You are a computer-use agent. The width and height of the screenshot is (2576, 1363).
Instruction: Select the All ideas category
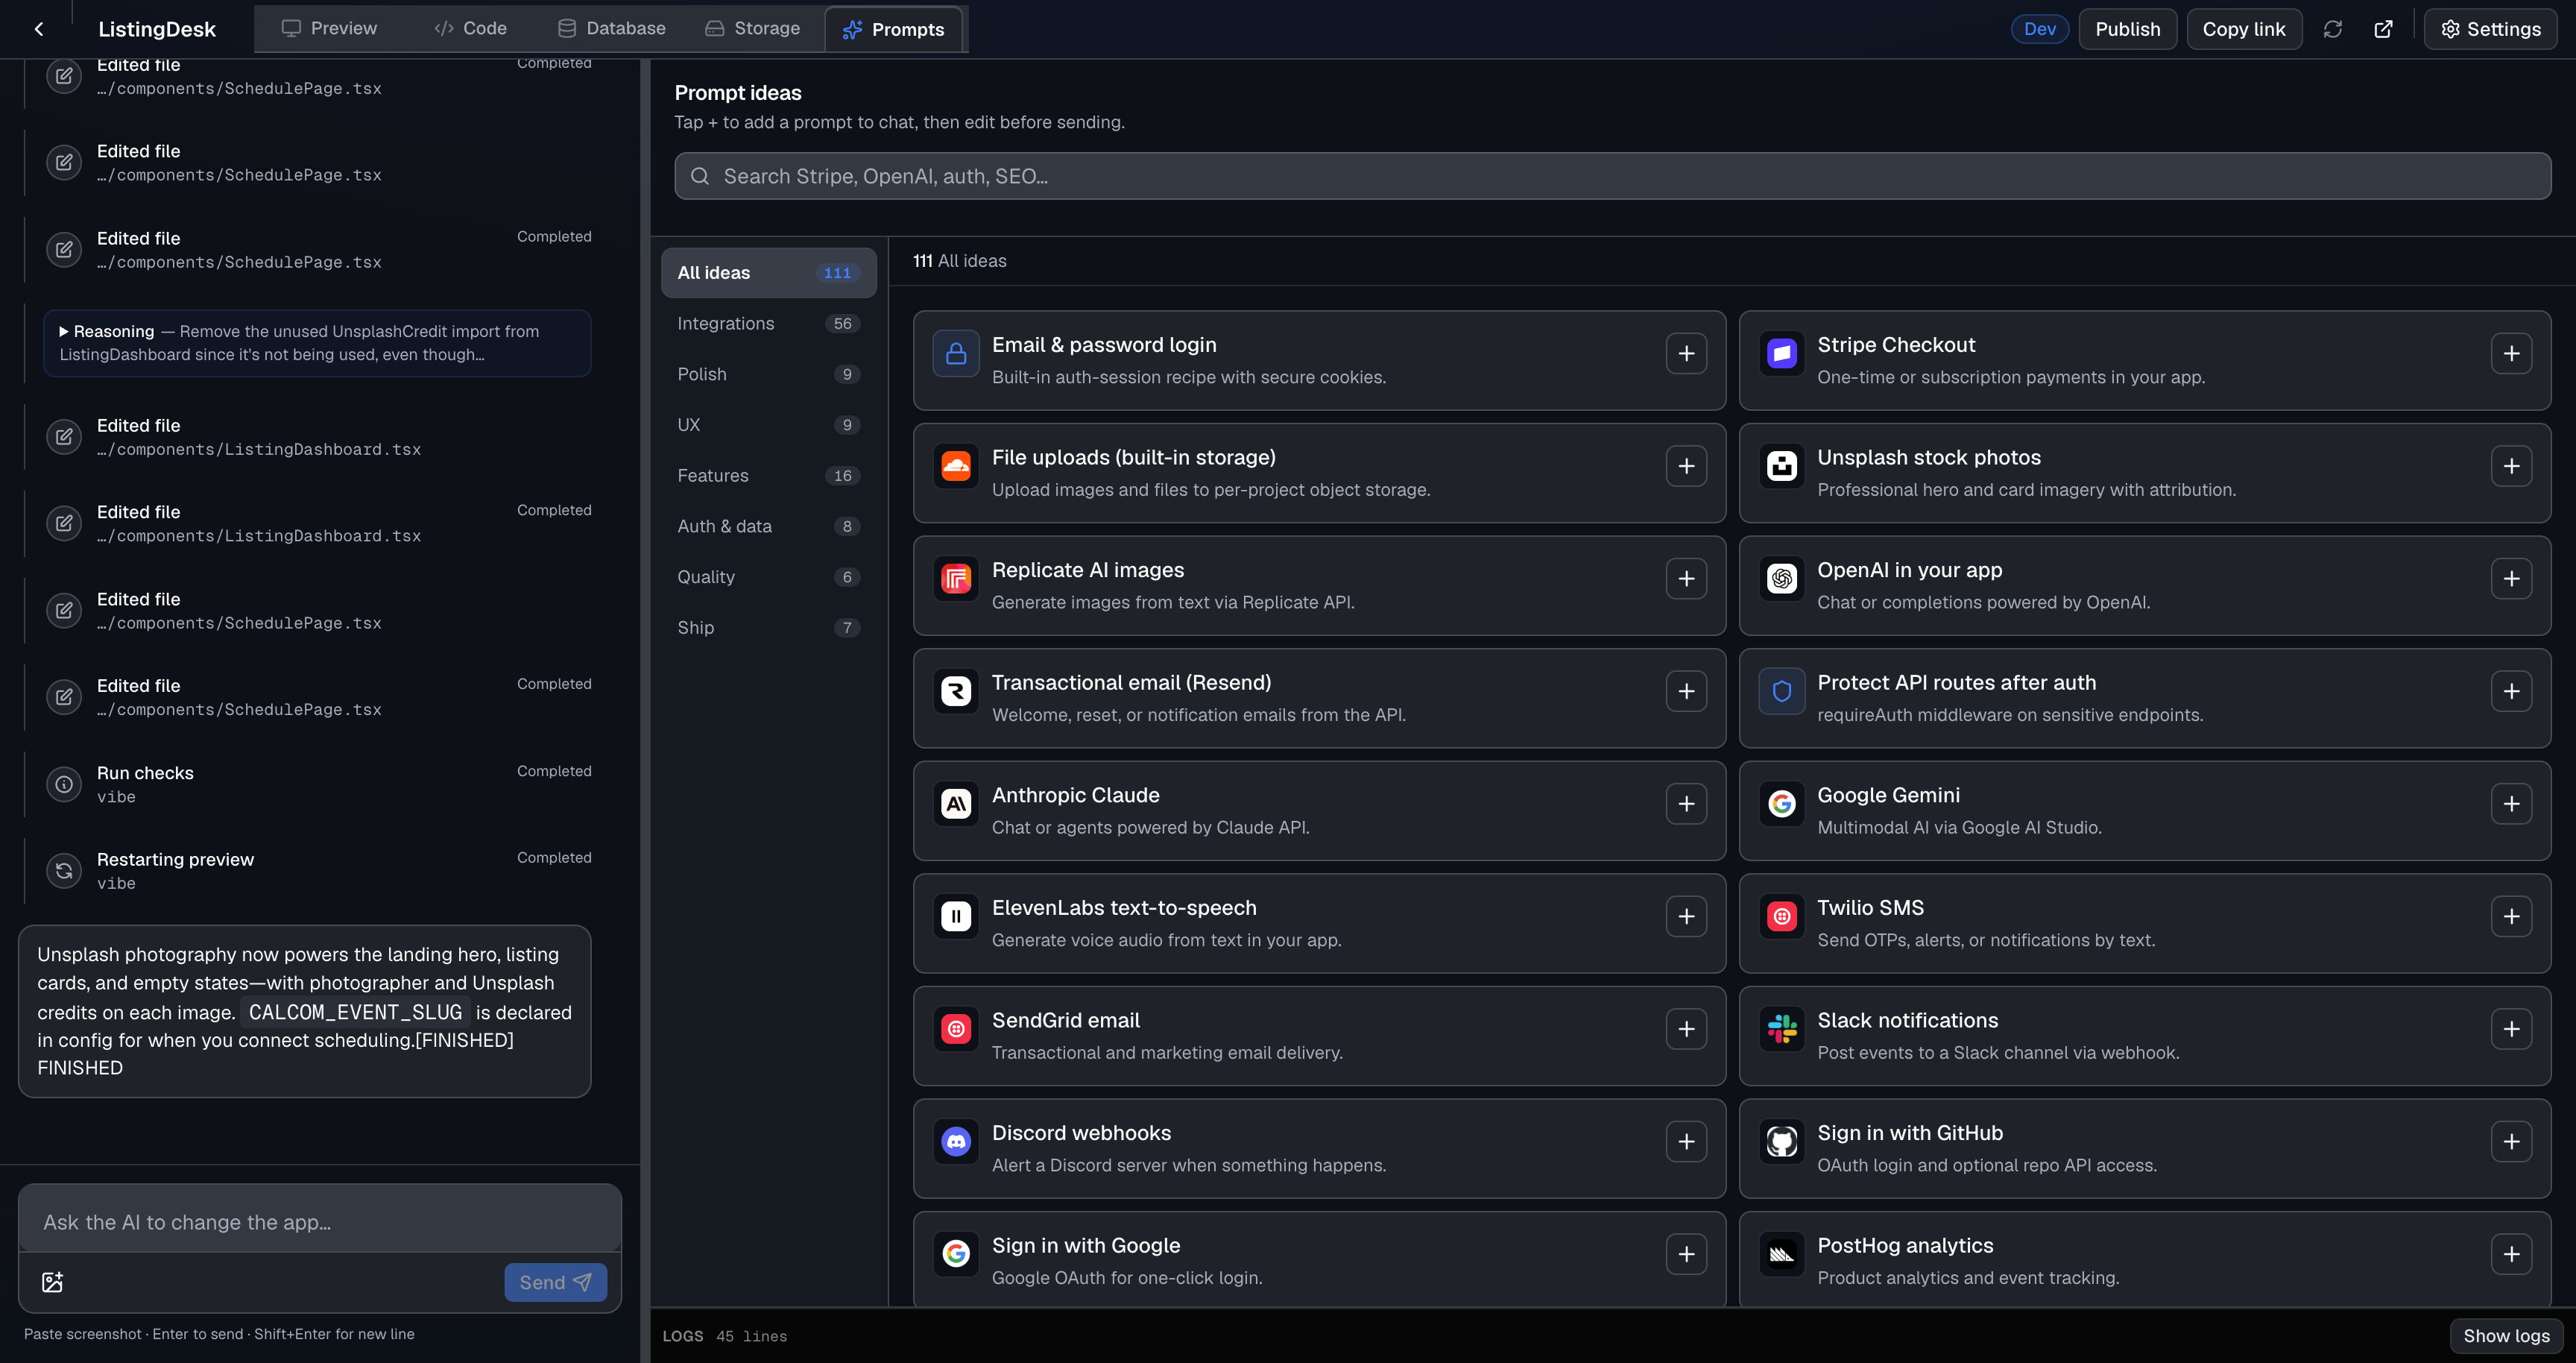pos(768,273)
